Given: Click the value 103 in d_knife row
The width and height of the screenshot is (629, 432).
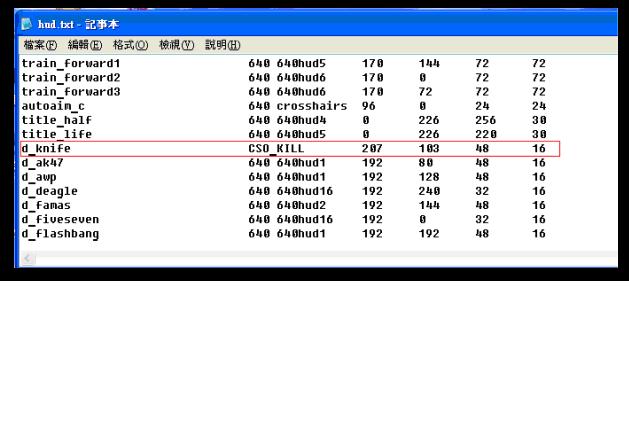Looking at the screenshot, I should 429,148.
